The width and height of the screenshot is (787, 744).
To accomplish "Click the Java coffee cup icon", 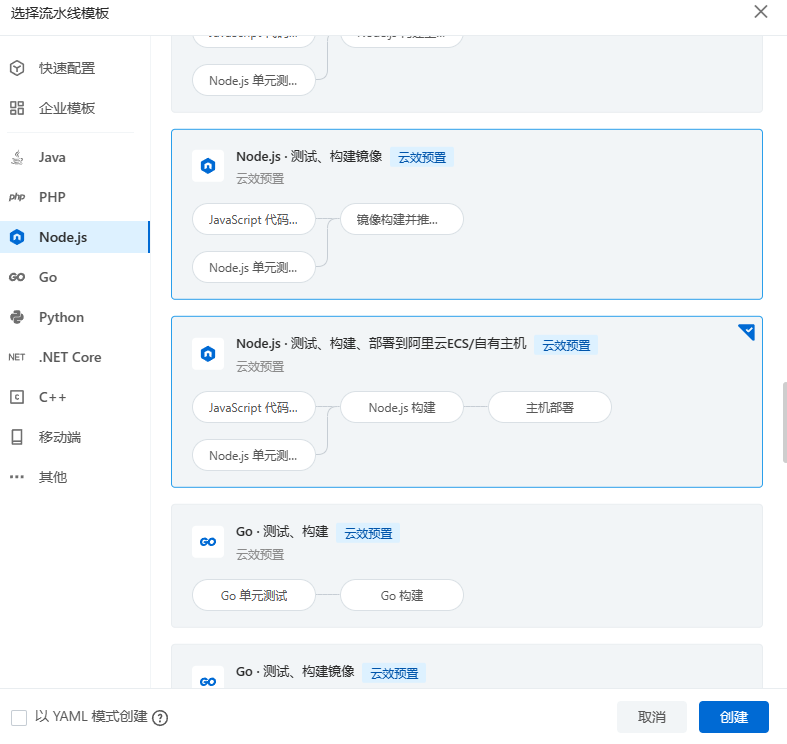I will click(x=17, y=157).
